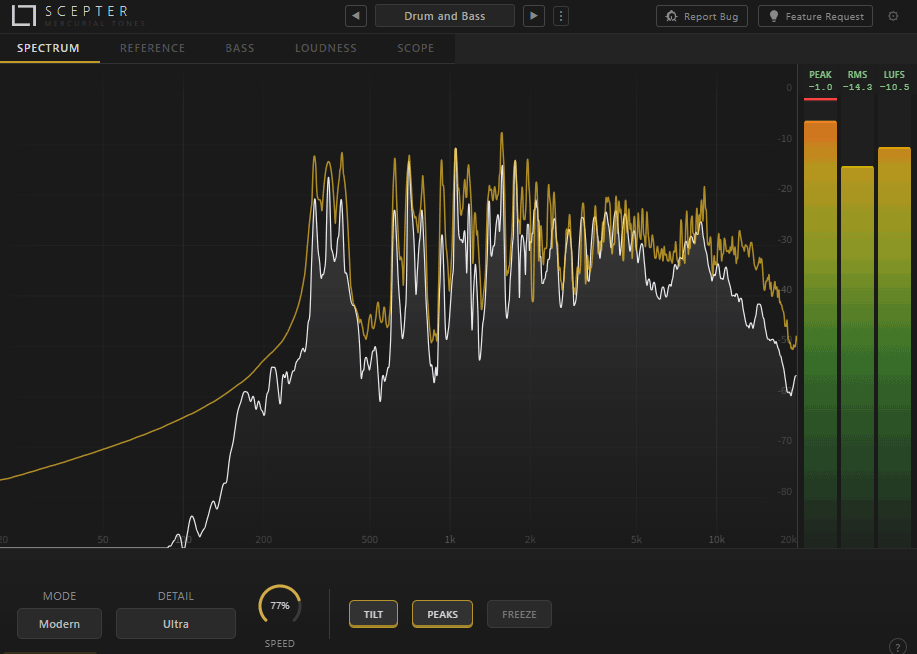
Task: Click the bug icon in Report Bug
Action: tap(672, 17)
